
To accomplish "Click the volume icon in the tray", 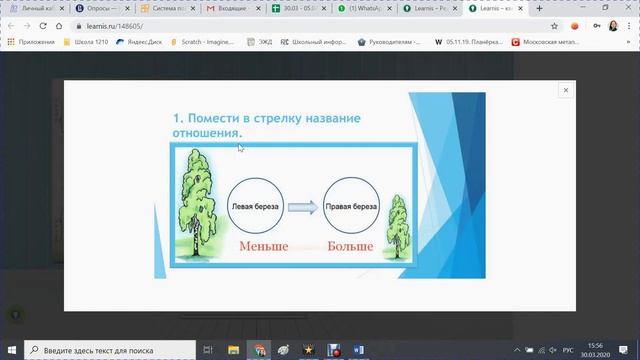I will point(553,350).
